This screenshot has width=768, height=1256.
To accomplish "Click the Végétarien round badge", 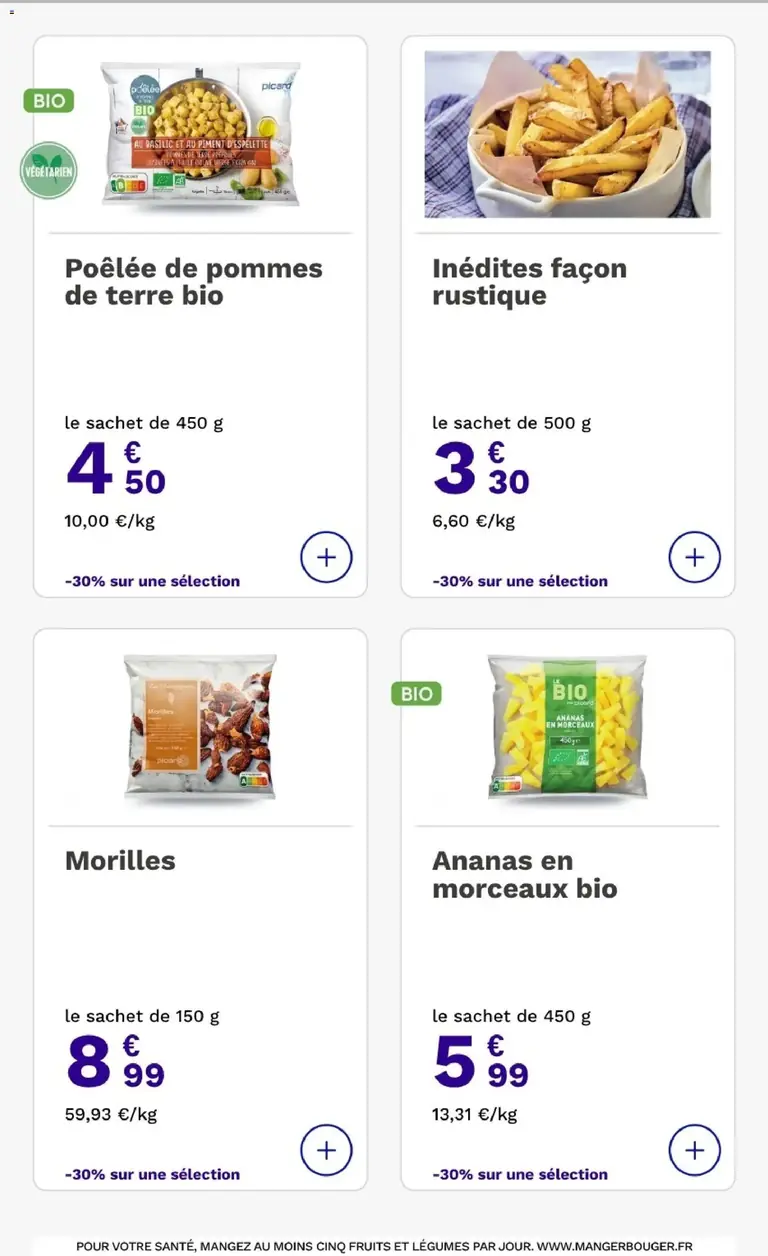I will point(49,171).
